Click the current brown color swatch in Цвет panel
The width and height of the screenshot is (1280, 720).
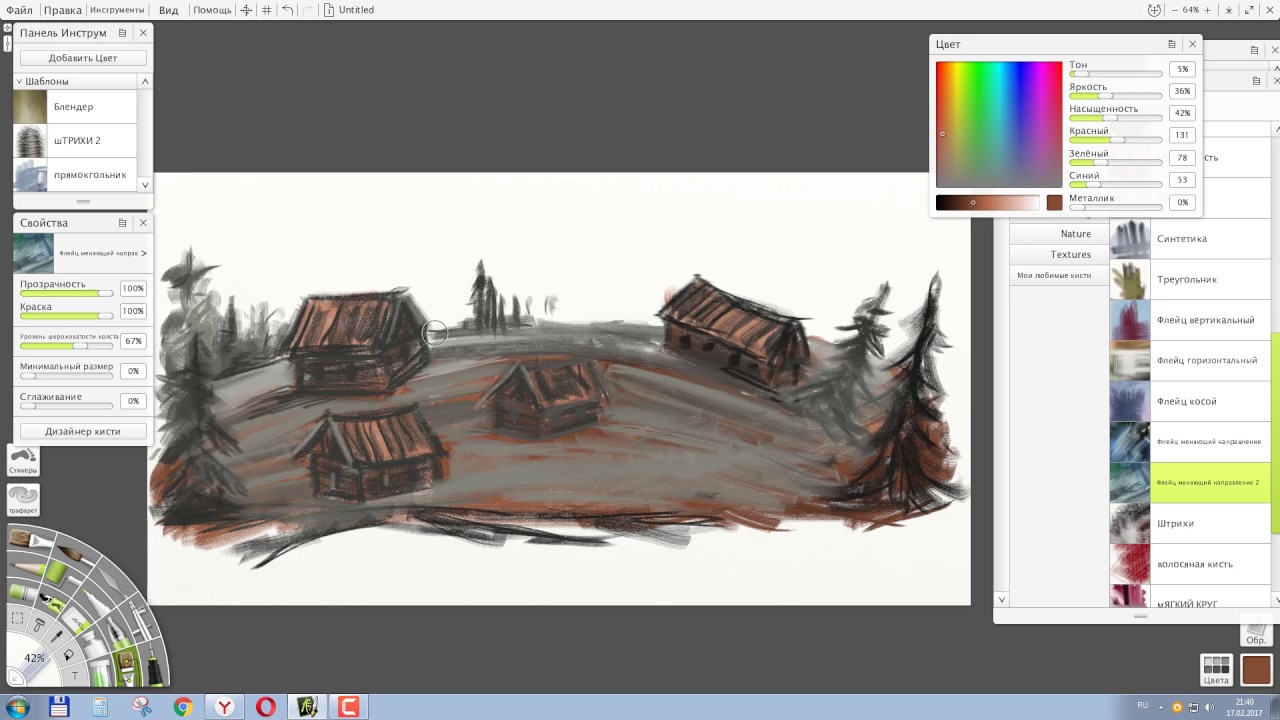(1054, 203)
